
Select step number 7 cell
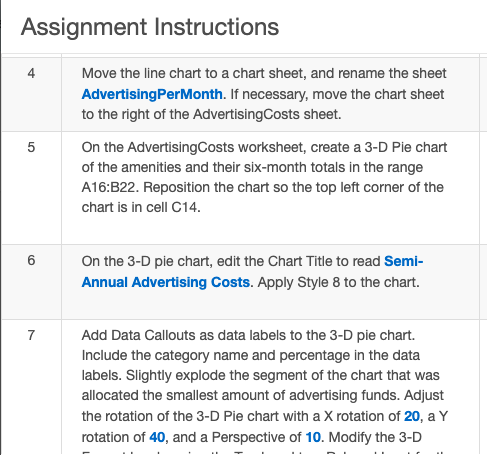pyautogui.click(x=31, y=387)
